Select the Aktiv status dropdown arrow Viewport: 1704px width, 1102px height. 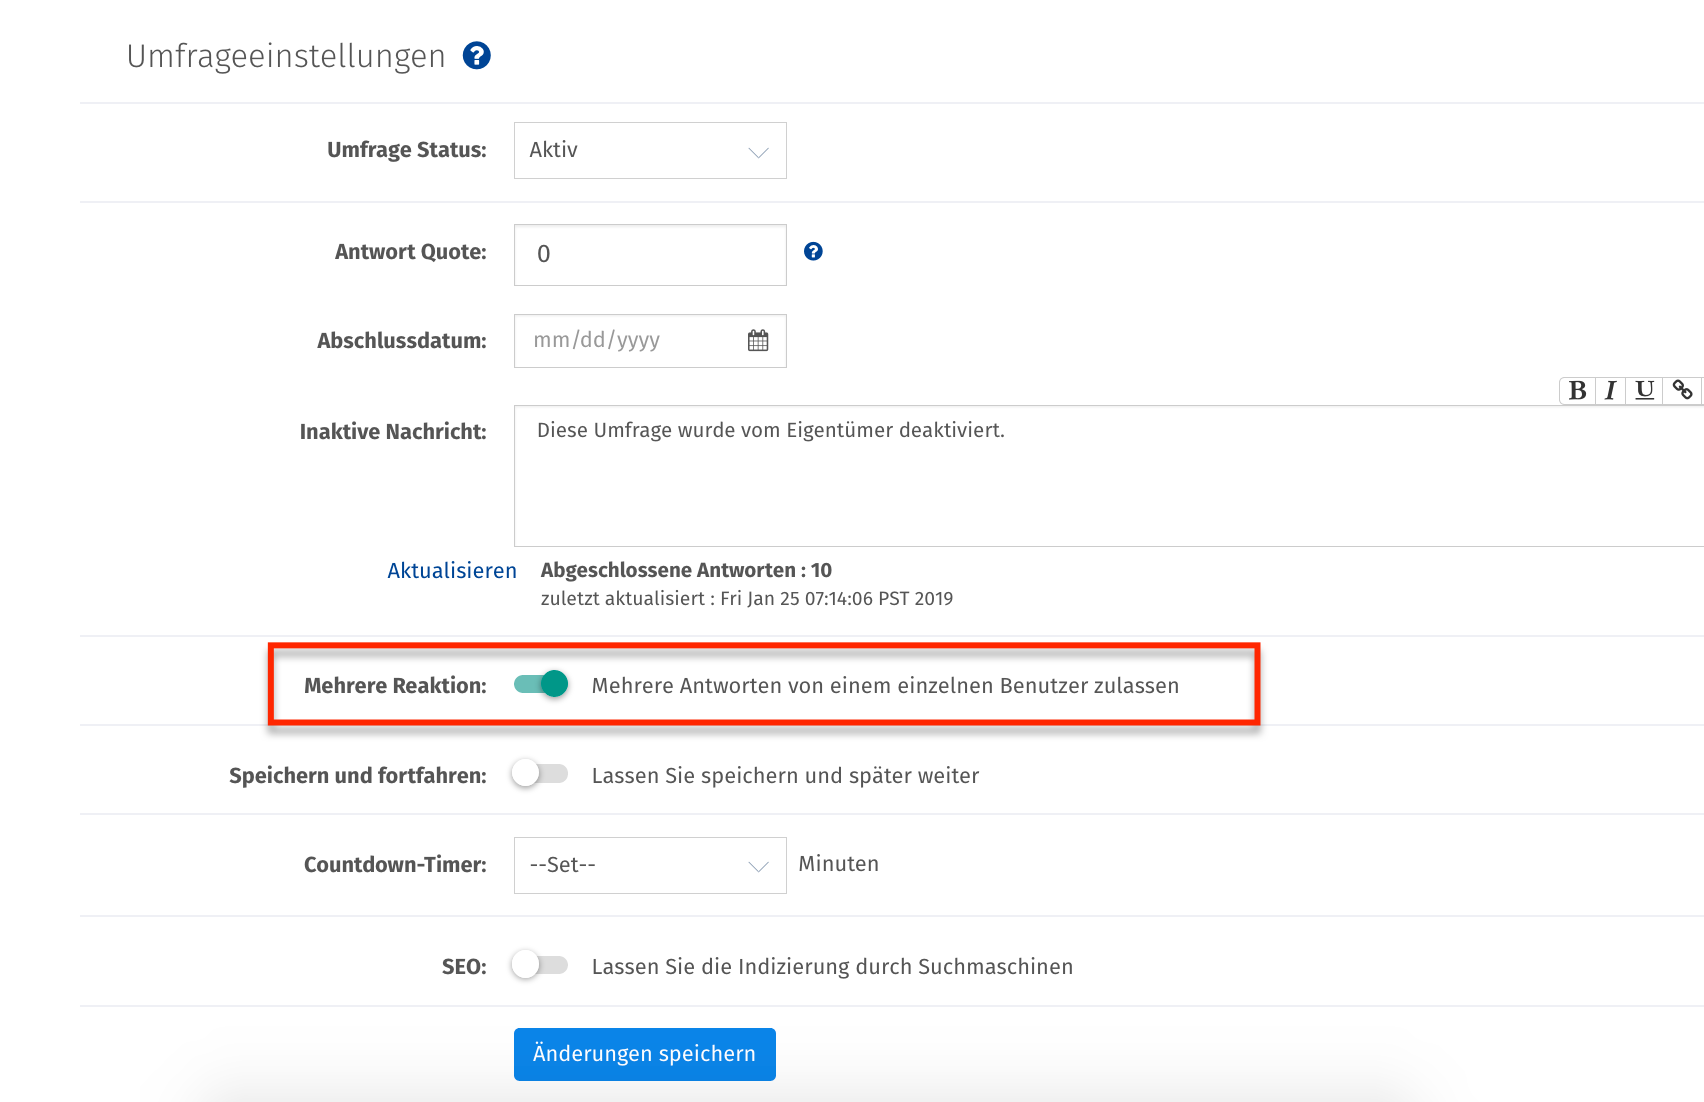[759, 150]
